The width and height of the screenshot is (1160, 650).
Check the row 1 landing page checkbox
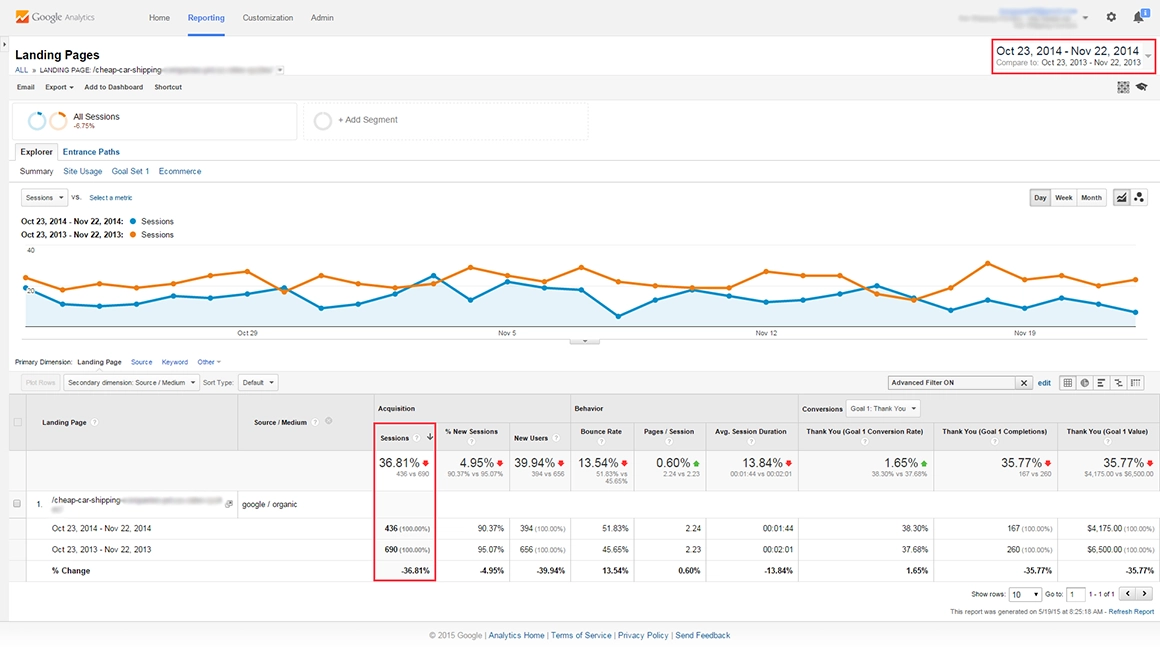point(17,504)
